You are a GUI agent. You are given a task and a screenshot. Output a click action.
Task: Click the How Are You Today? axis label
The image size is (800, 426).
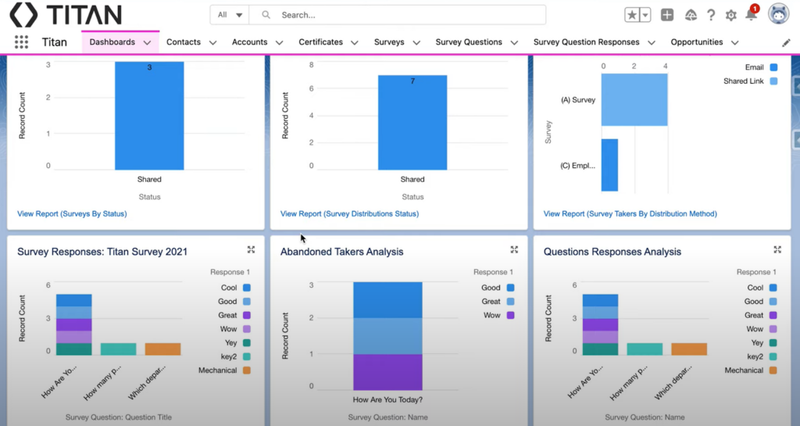[388, 399]
